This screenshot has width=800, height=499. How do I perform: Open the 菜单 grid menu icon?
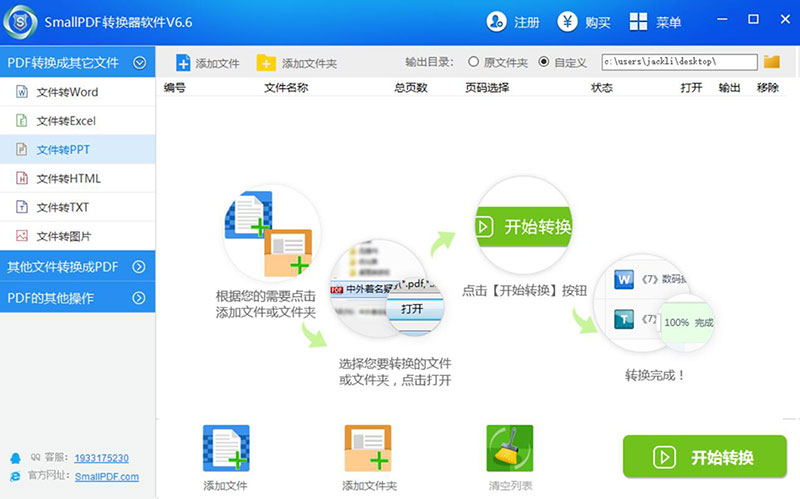pos(638,22)
